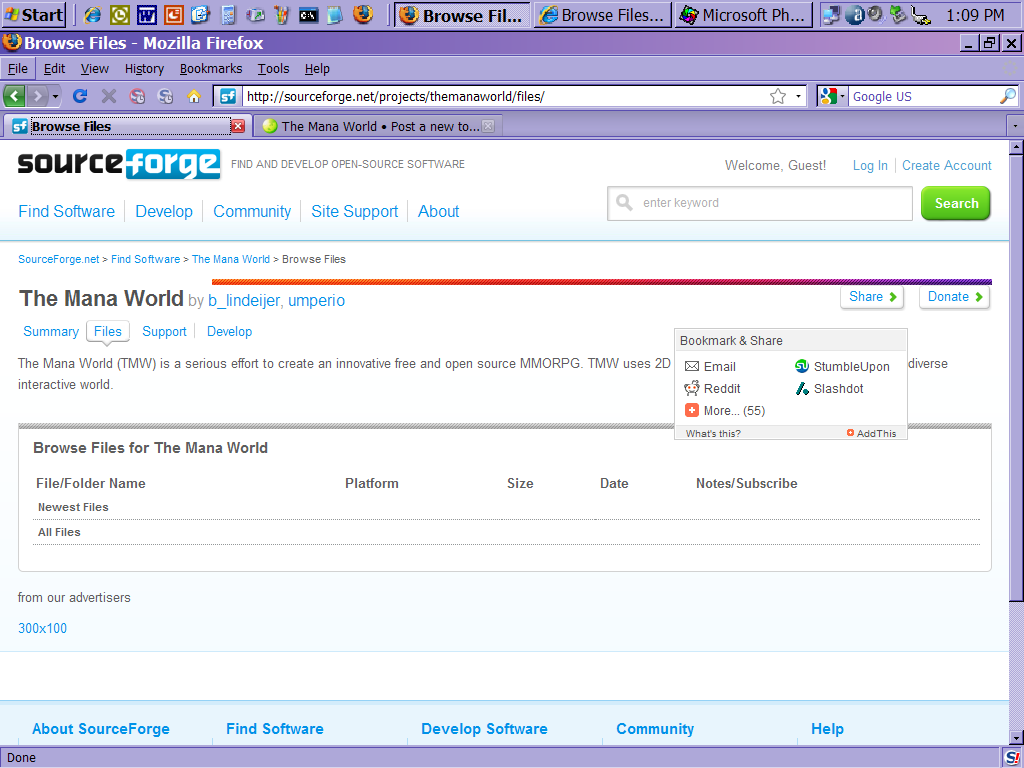The width and height of the screenshot is (1024, 768).
Task: Open the About navigation link
Action: point(439,212)
